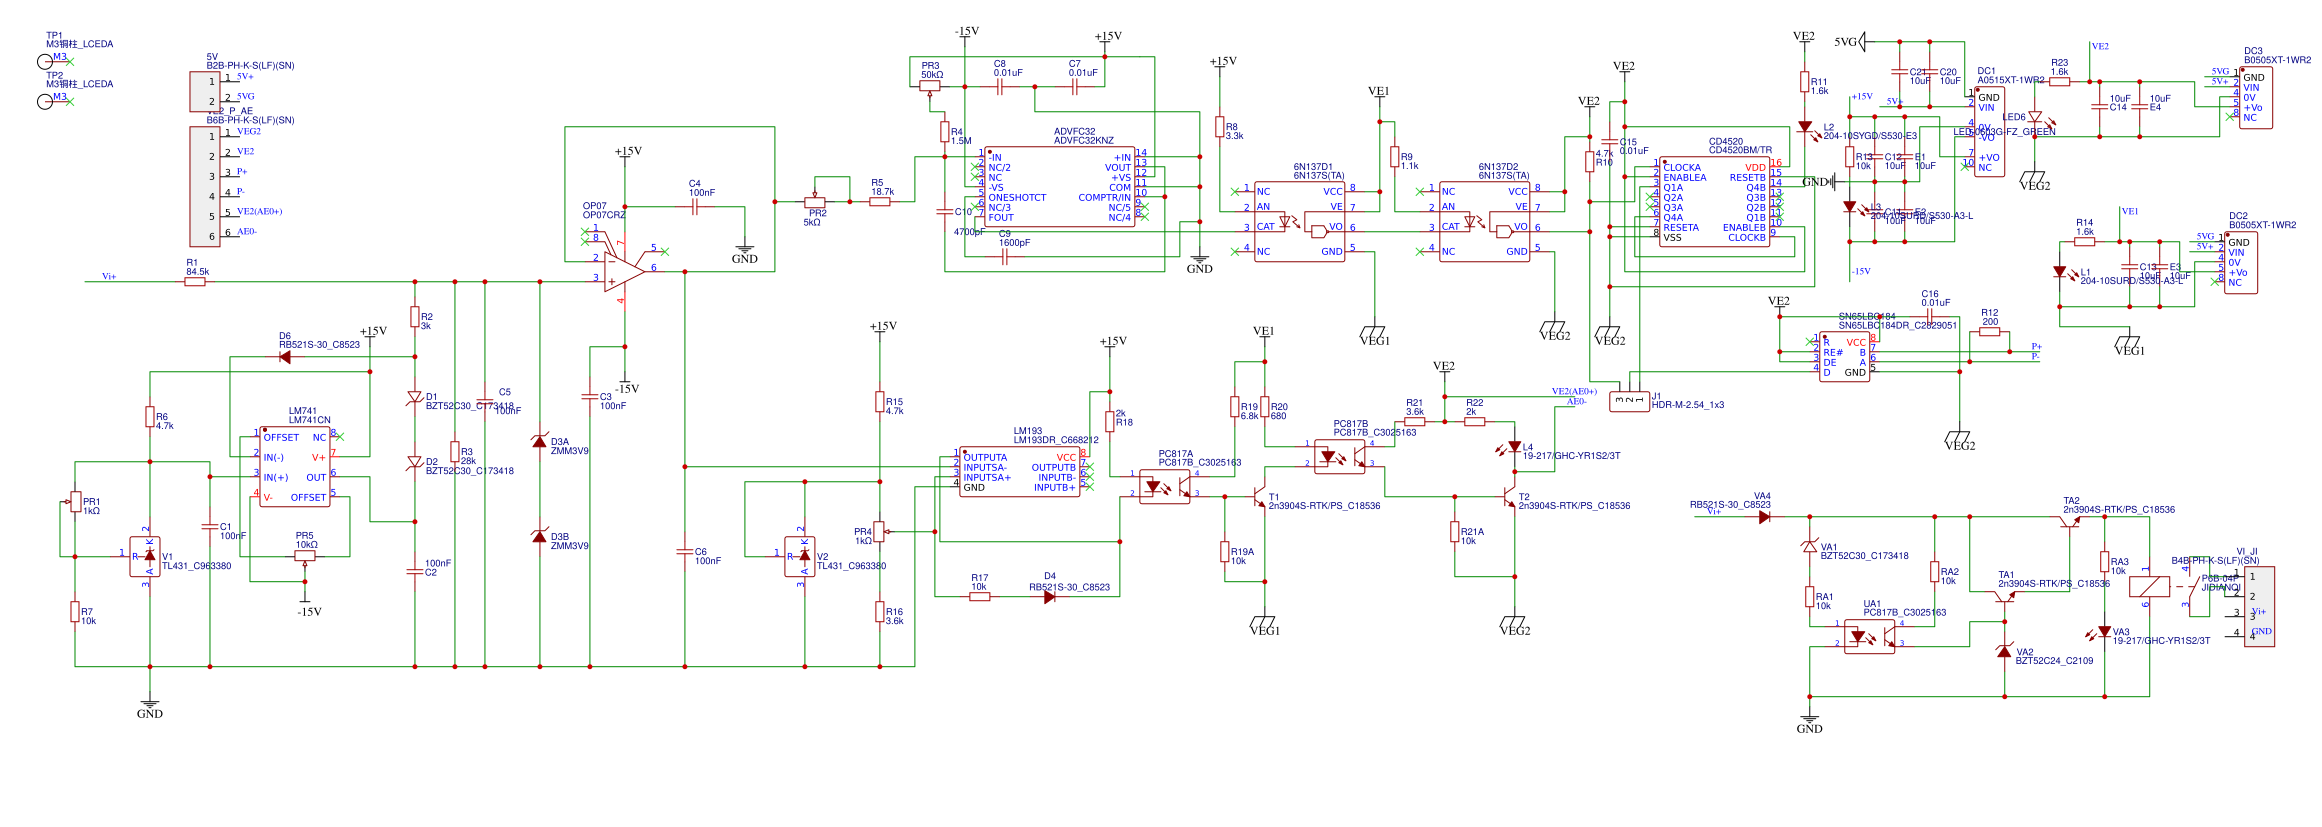Click the 204-10SYGD/S530-E3 LED part text
This screenshot has height=827, width=2322.
(x=1870, y=136)
